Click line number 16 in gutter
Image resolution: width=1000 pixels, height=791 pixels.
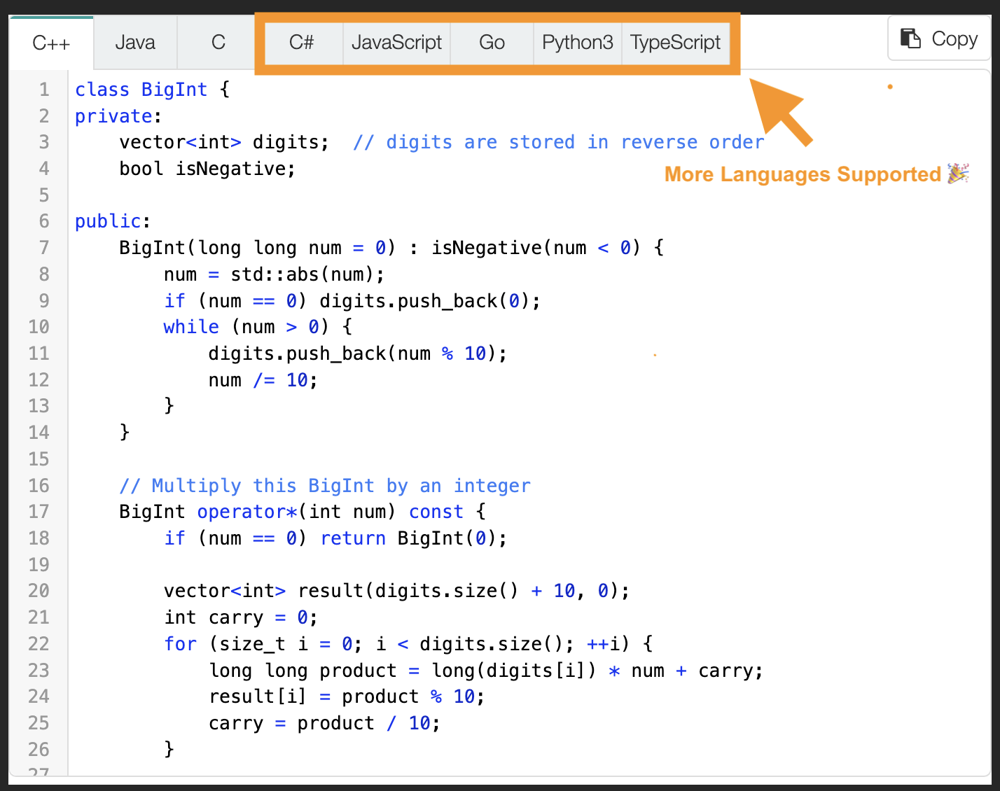[x=39, y=486]
